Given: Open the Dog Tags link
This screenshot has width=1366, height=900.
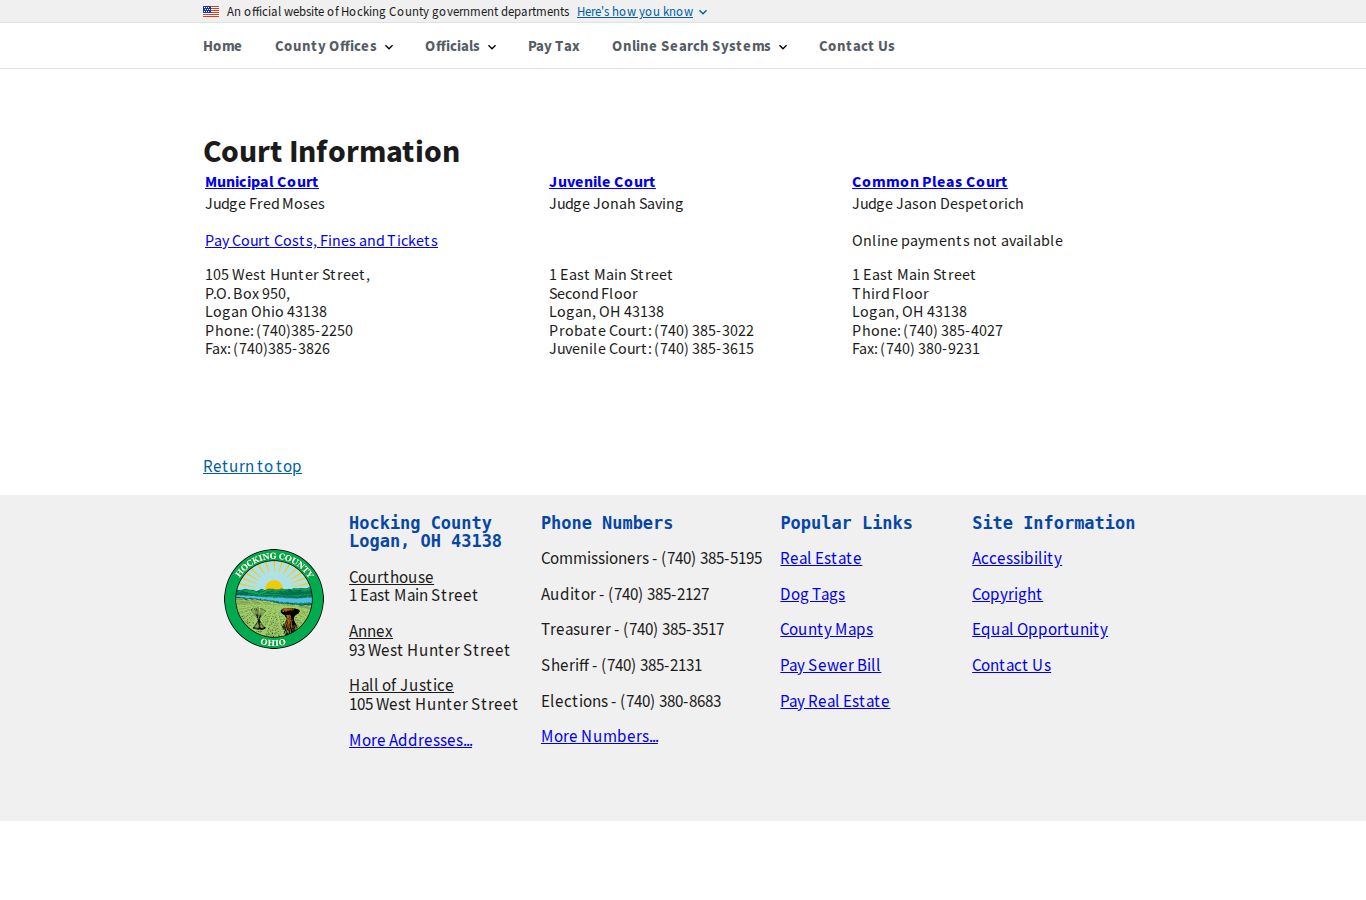Looking at the screenshot, I should tap(813, 594).
